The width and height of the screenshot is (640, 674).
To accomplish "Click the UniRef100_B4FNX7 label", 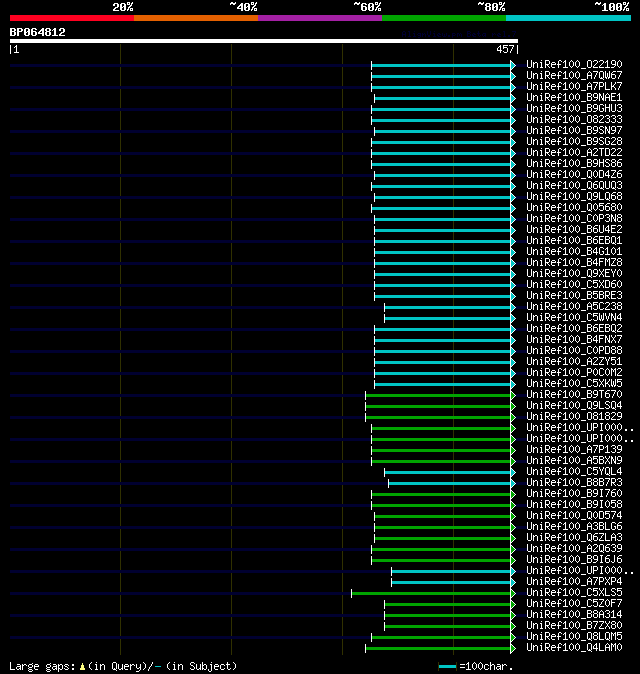I will 574,340.
